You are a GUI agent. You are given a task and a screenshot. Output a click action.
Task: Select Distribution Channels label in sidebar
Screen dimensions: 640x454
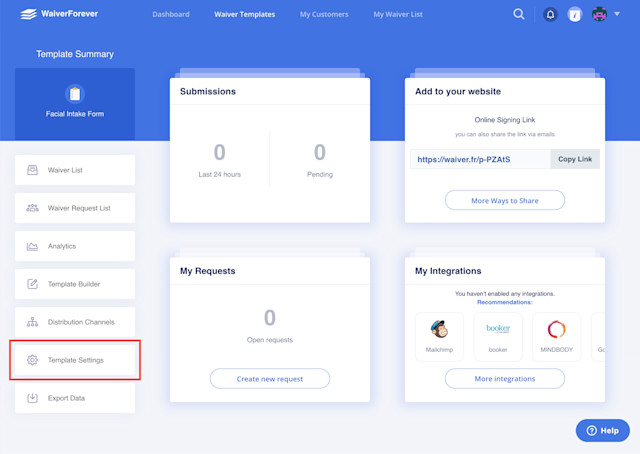click(81, 322)
